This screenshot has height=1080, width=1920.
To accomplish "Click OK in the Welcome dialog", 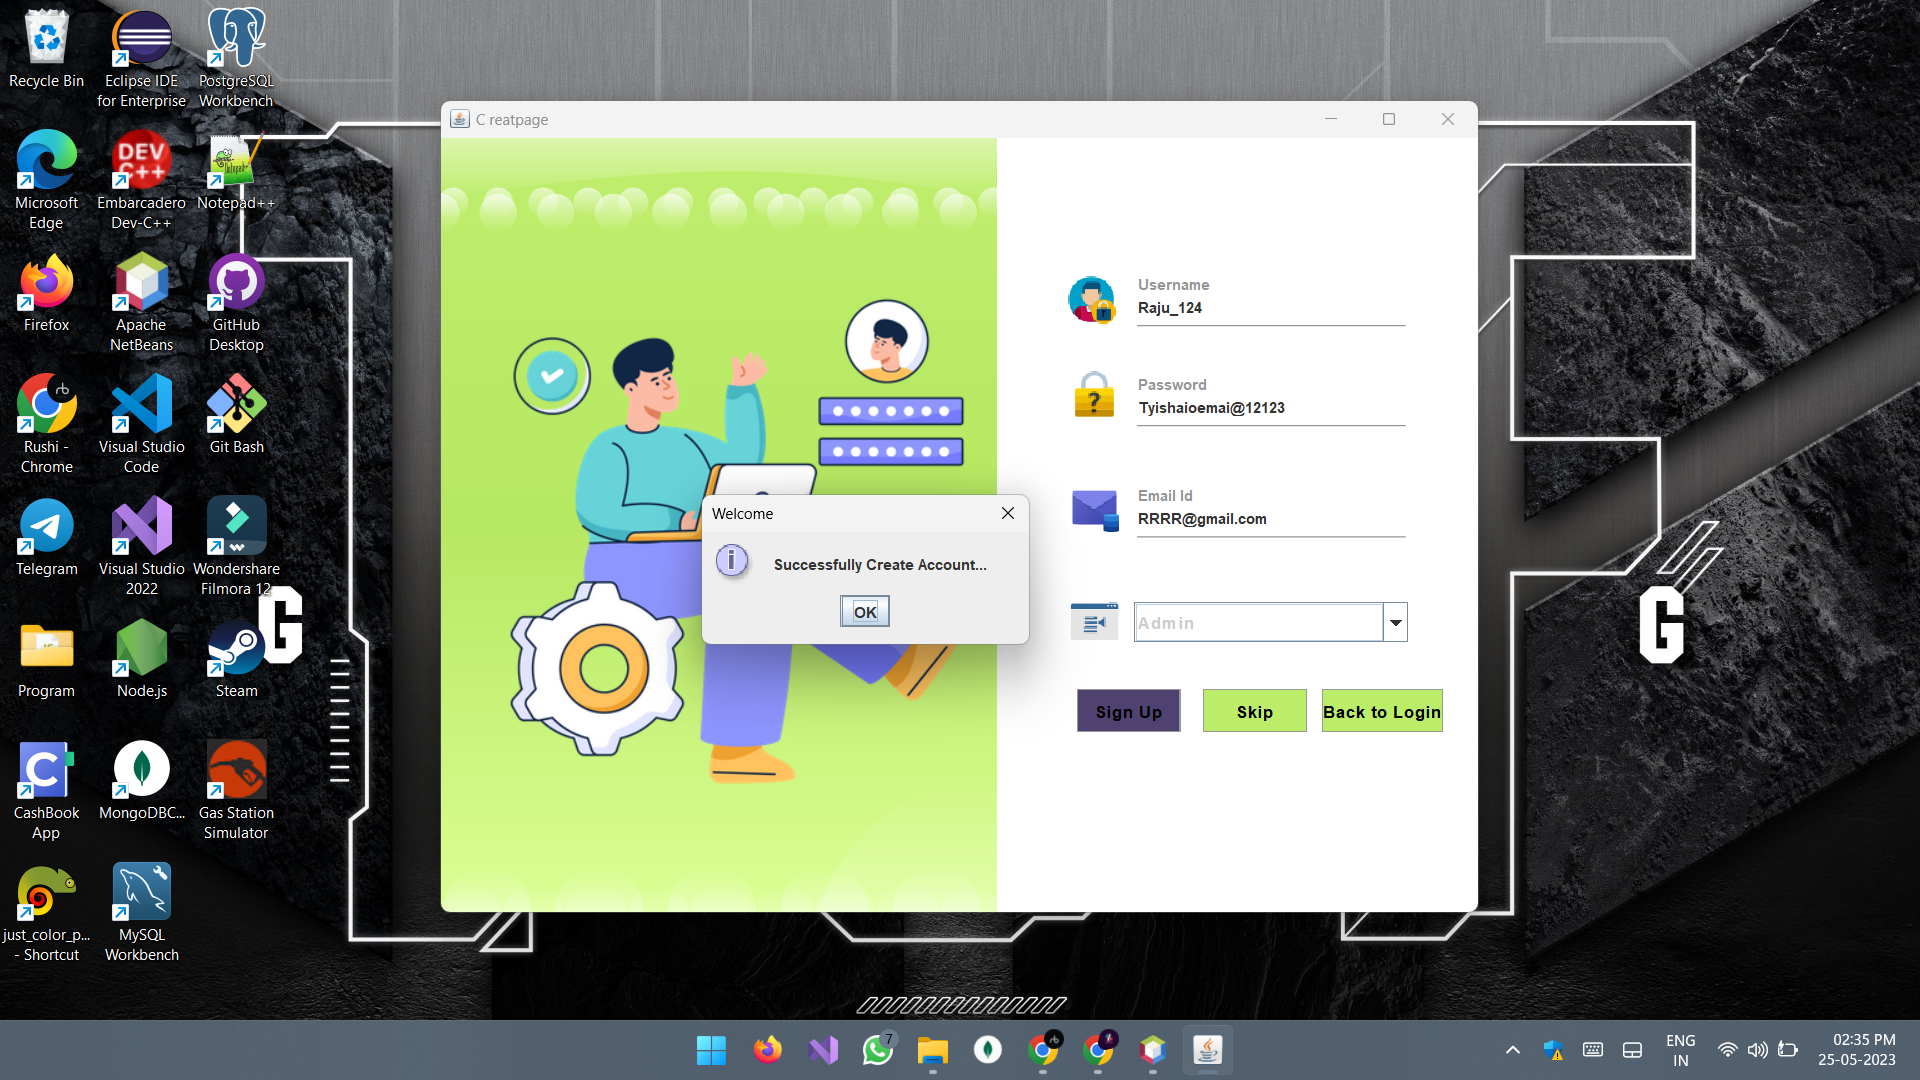I will pos(864,612).
